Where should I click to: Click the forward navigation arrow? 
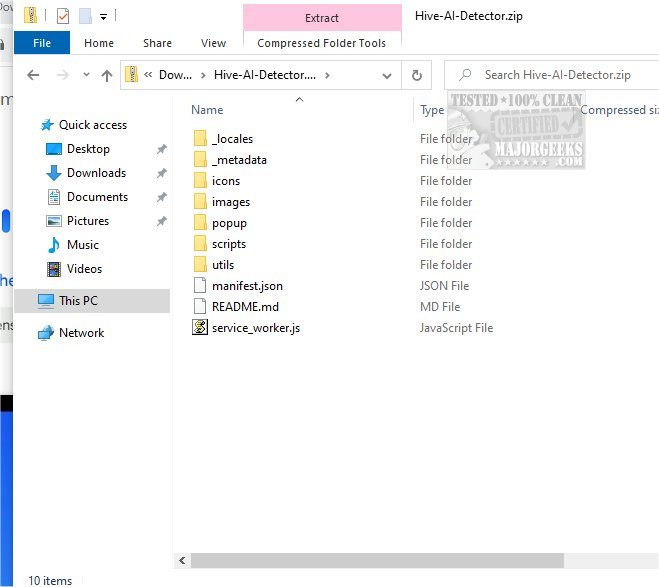[63, 75]
